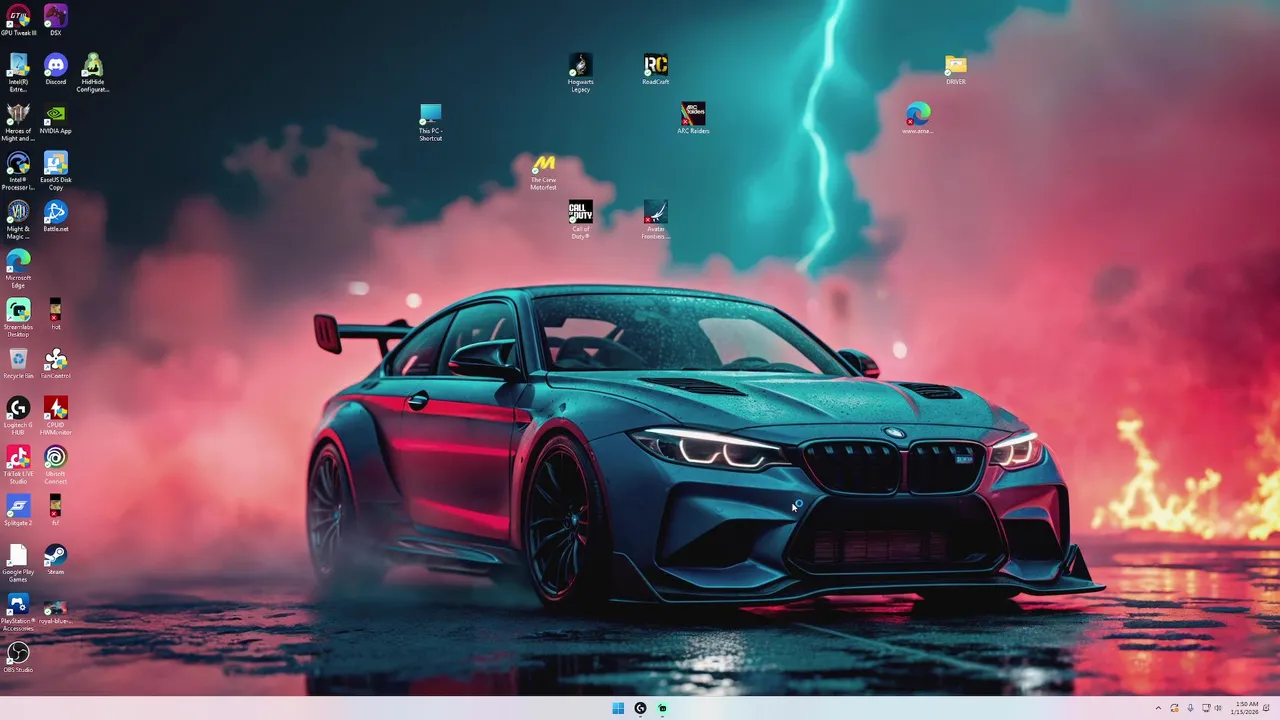This screenshot has width=1280, height=720.
Task: Open the Windows Start menu
Action: 618,708
